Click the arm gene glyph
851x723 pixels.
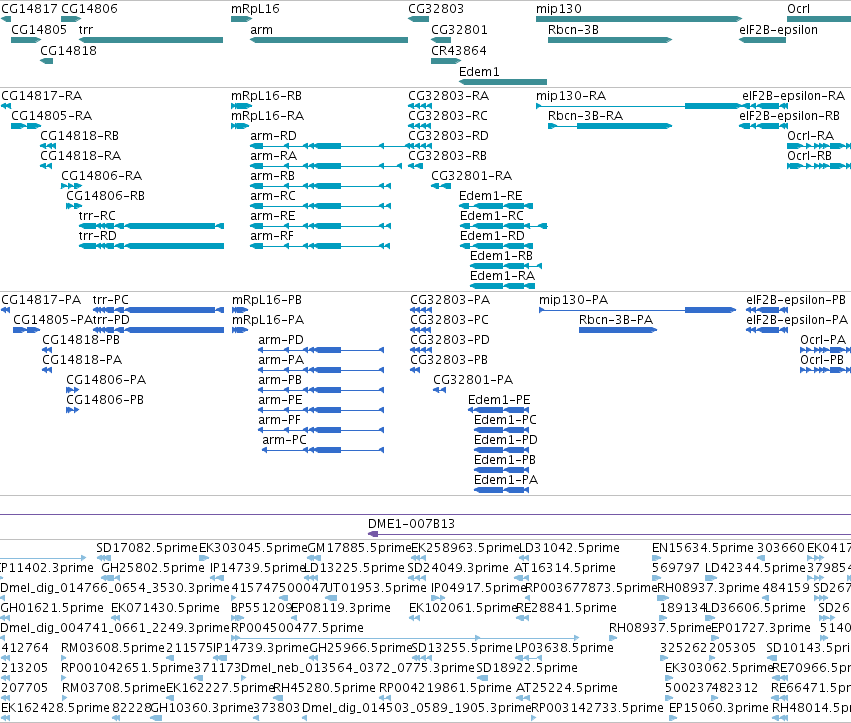[329, 40]
